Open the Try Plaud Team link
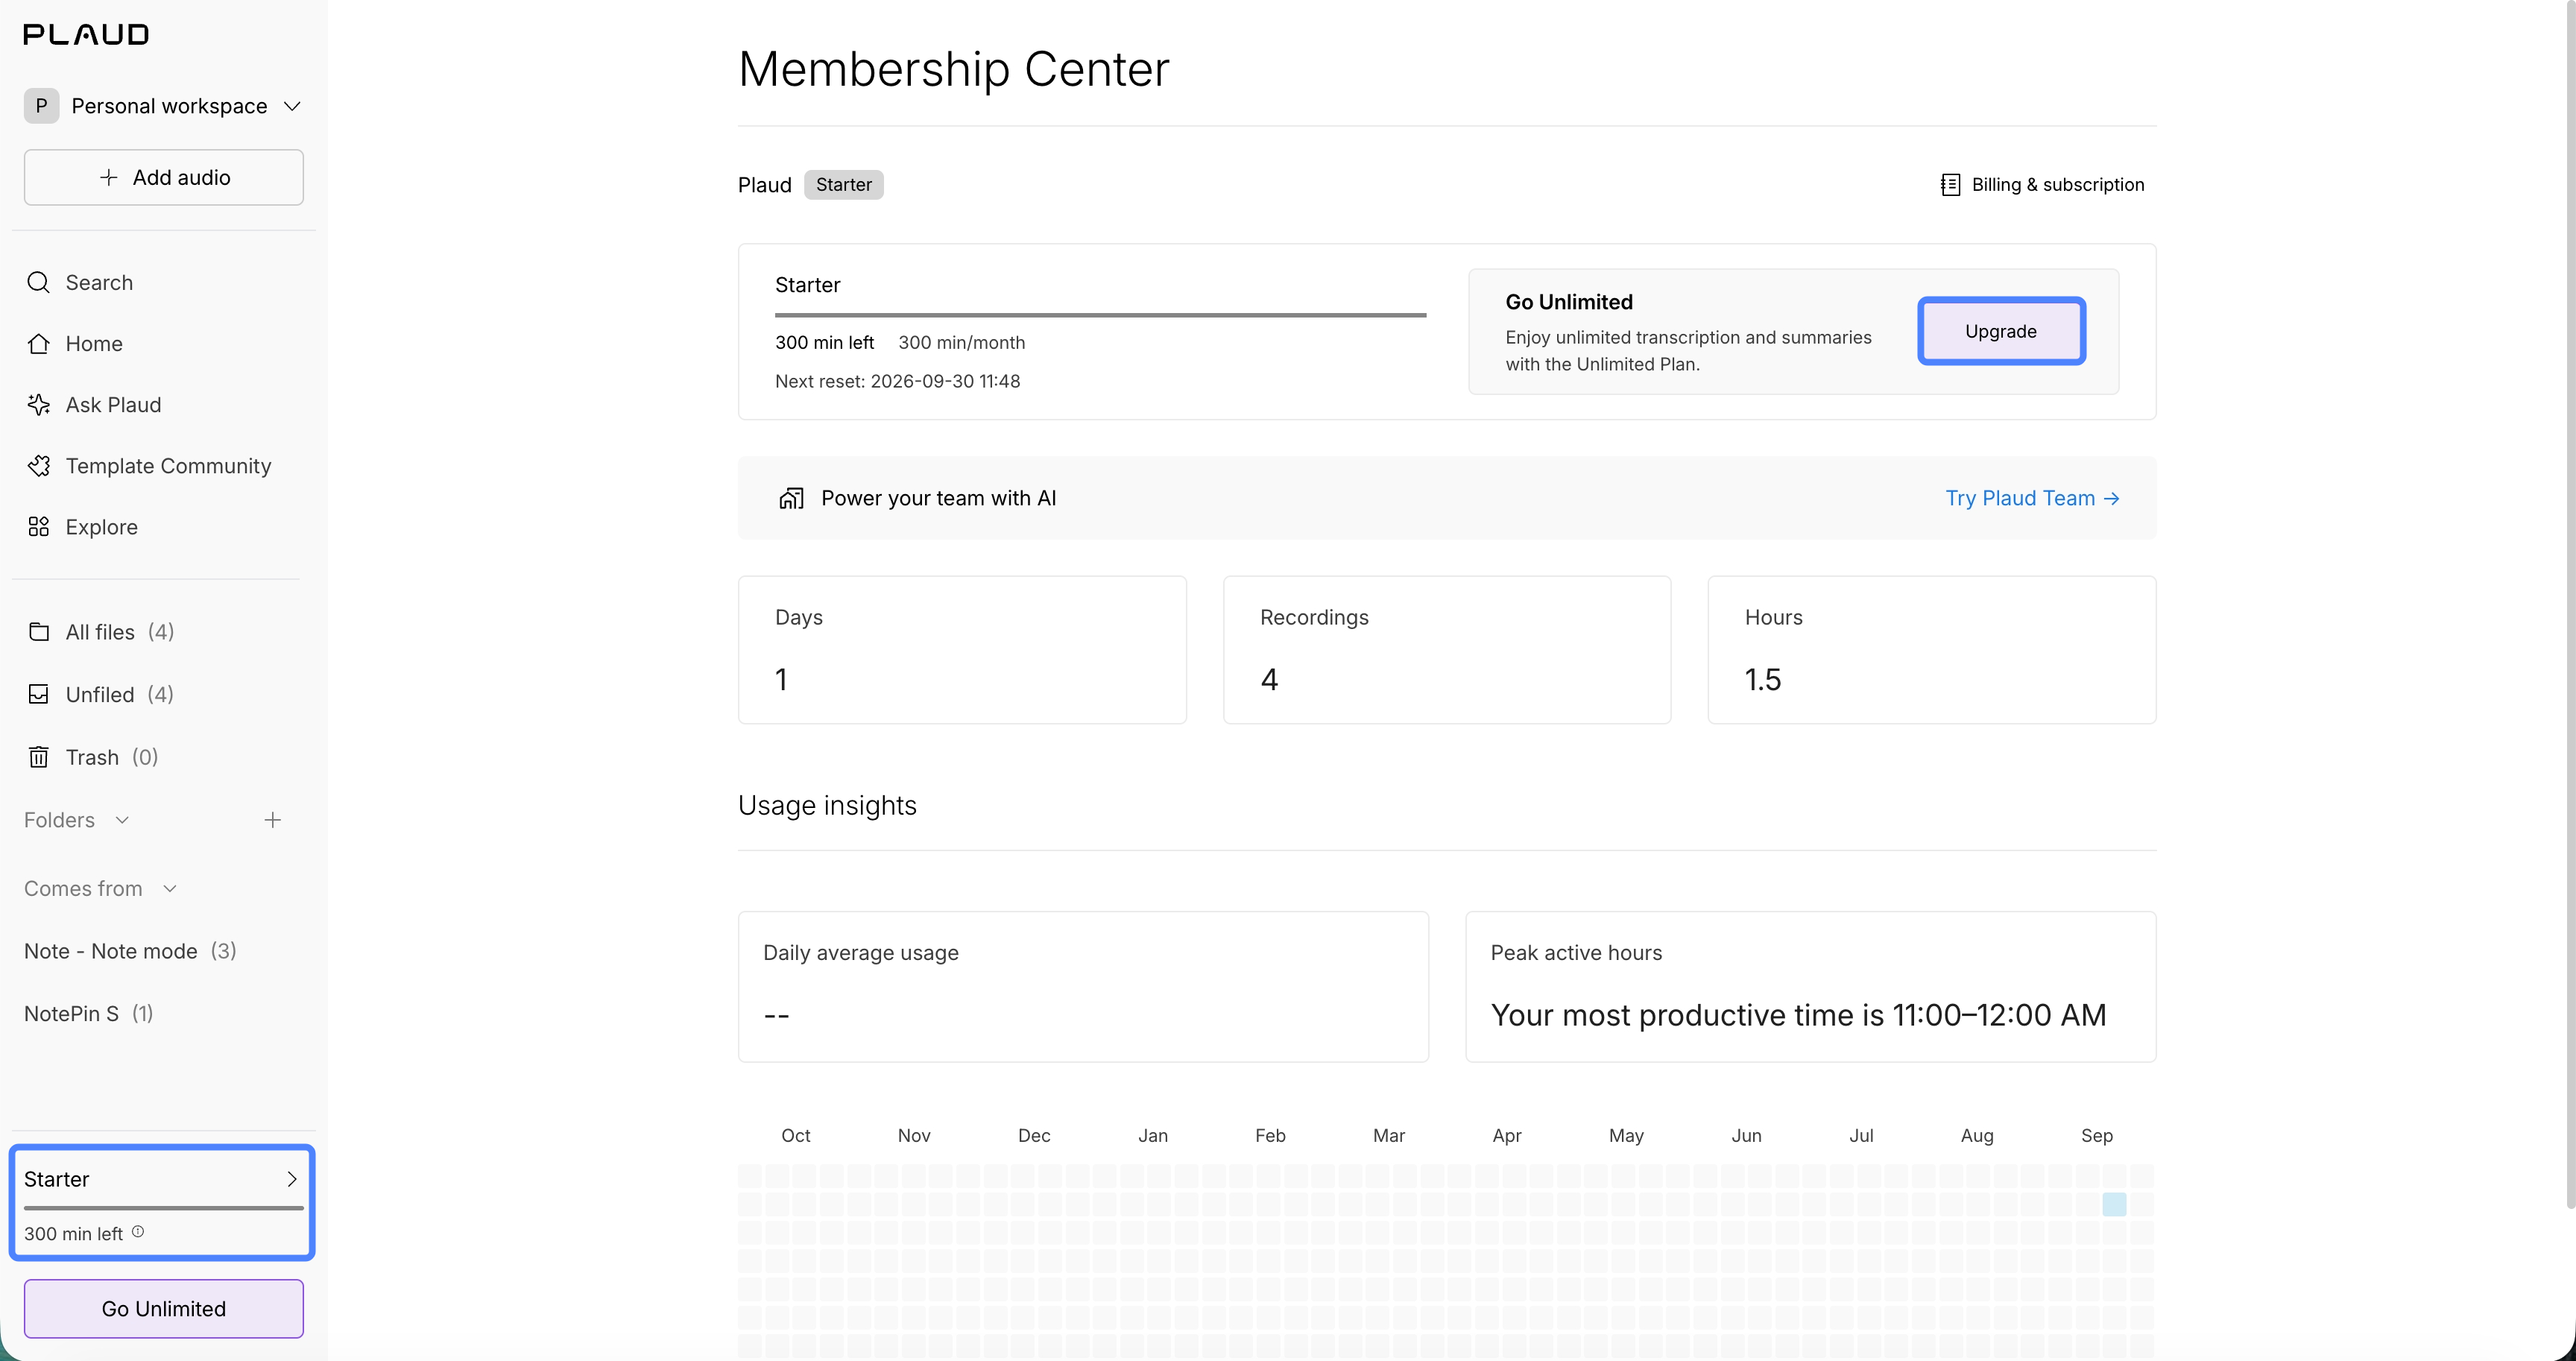Screen dimensions: 2576x1361 (x=2032, y=498)
